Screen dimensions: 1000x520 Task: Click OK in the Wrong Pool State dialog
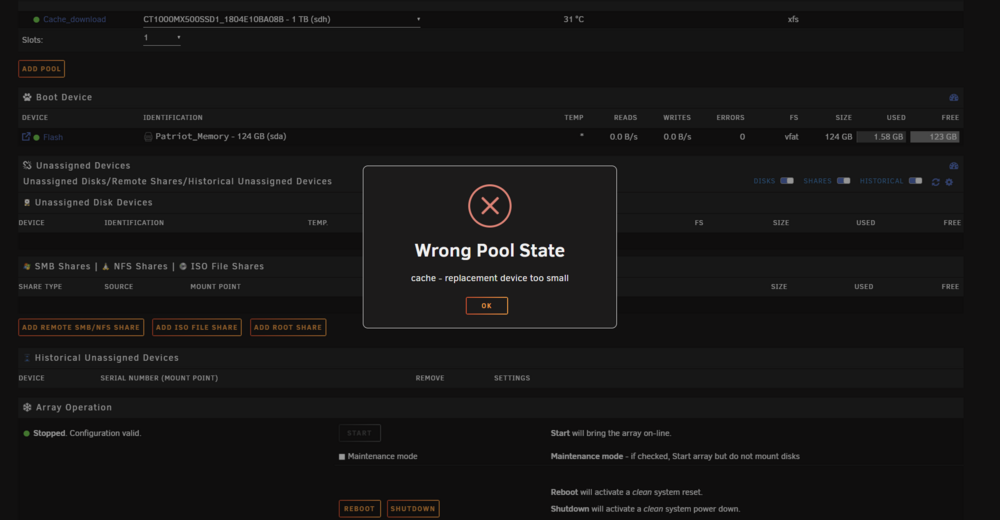(x=487, y=306)
